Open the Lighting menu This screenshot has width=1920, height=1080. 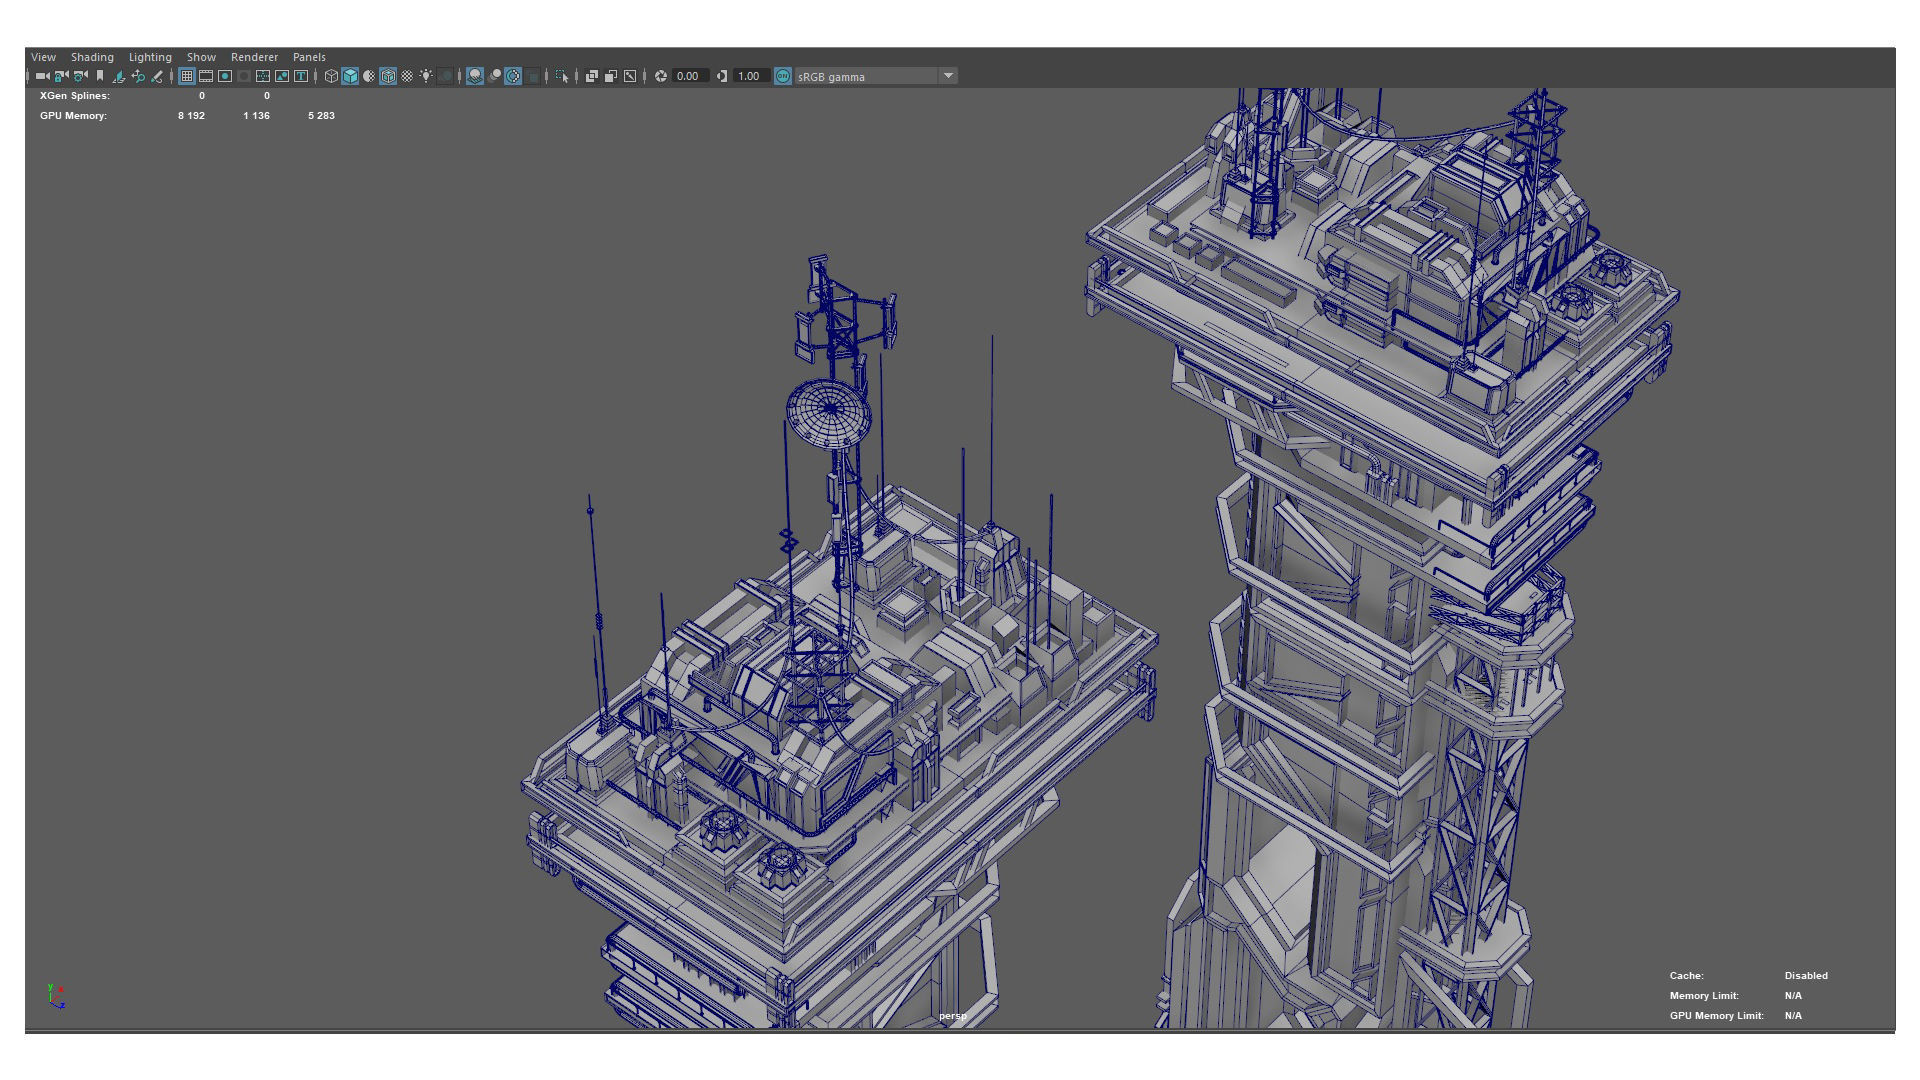150,57
